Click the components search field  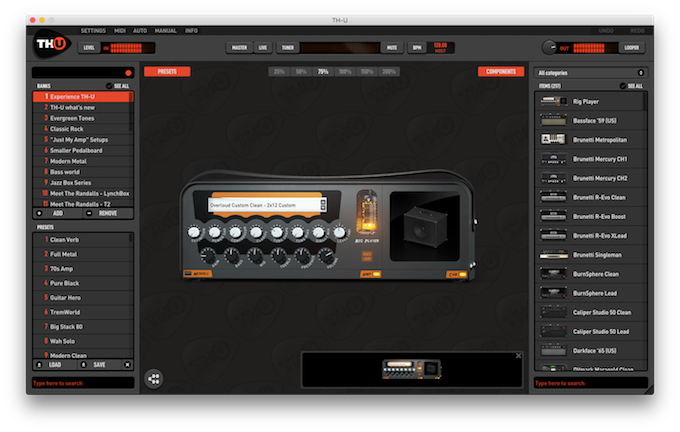coord(591,383)
